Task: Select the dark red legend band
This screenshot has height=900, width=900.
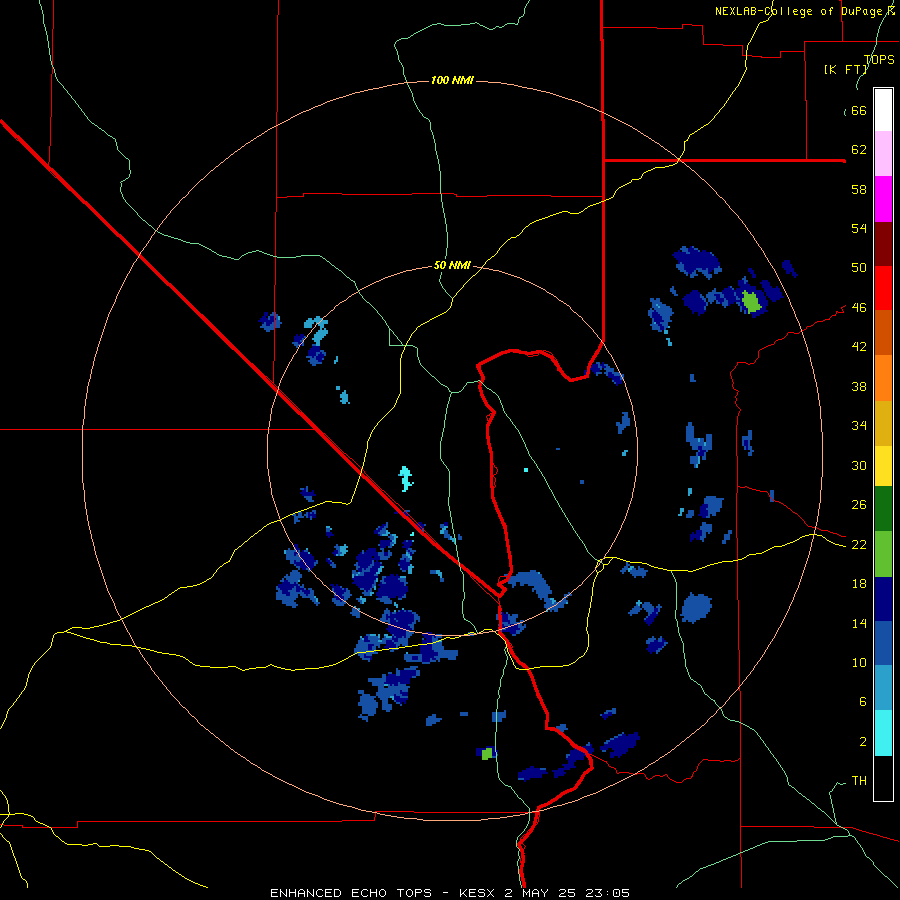Action: (883, 244)
